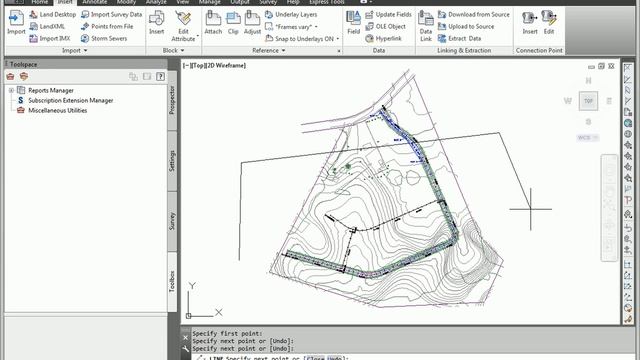Open Toolspace help question-mark button
Screen dimensions: 640x360
click(x=160, y=76)
